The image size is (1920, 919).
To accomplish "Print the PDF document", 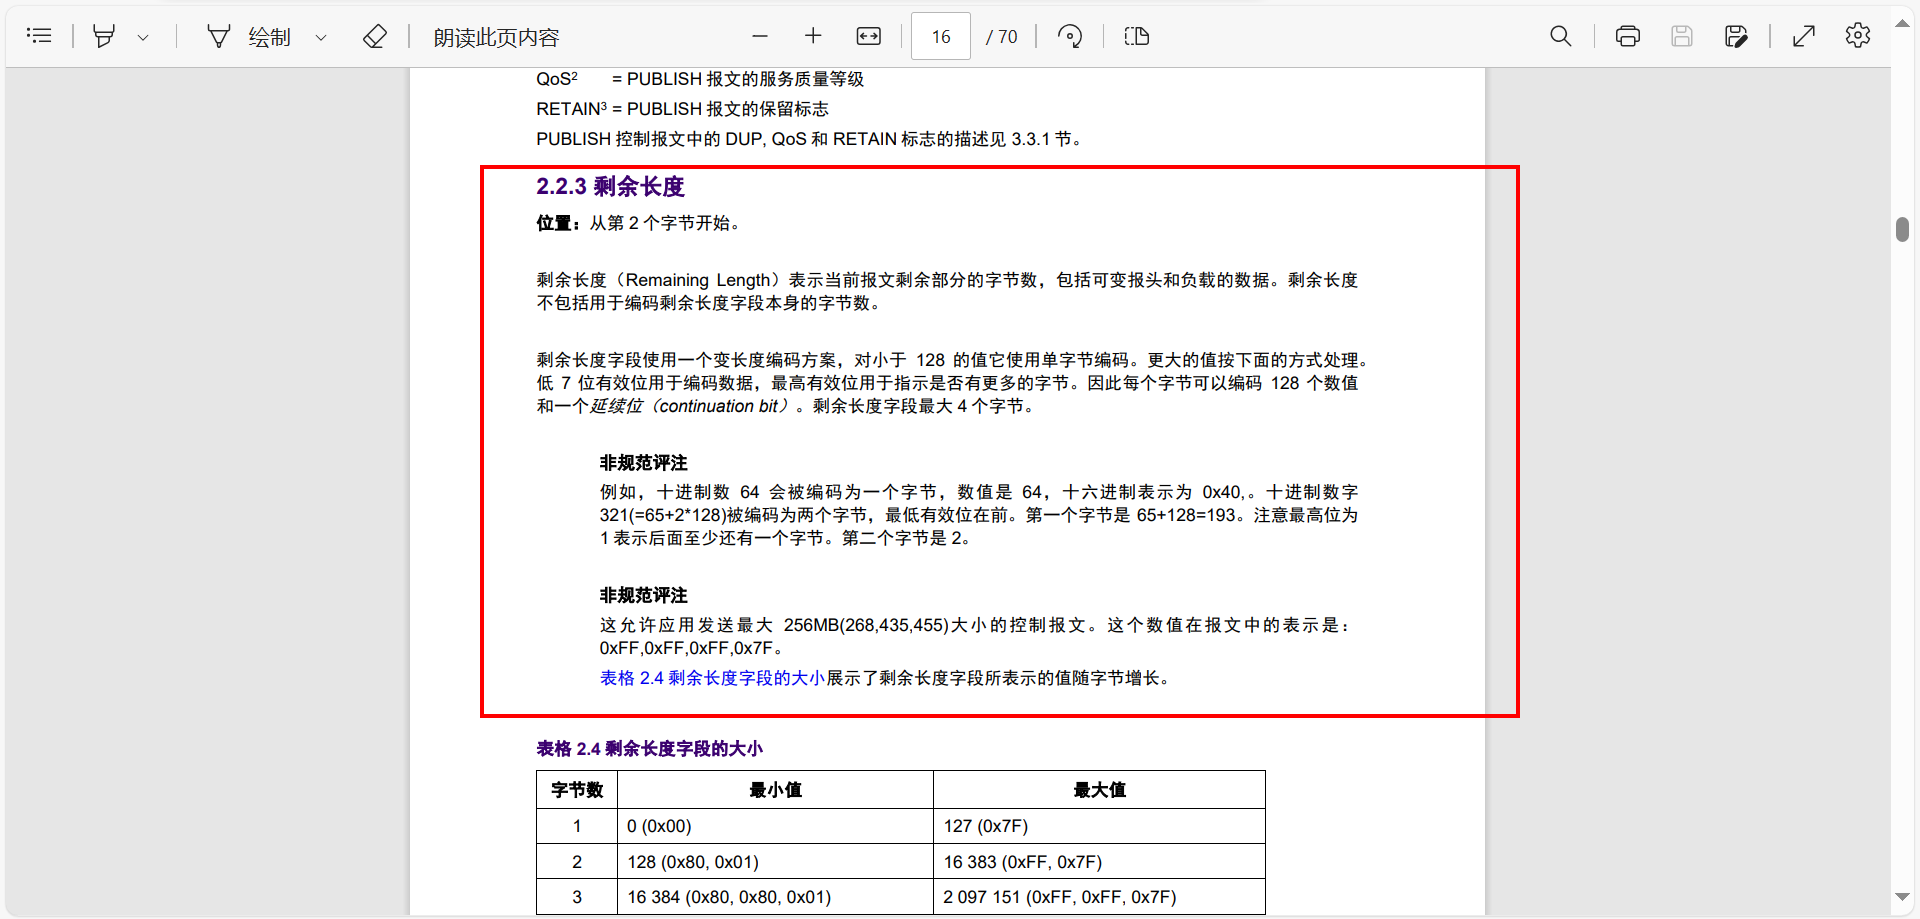I will (x=1627, y=36).
